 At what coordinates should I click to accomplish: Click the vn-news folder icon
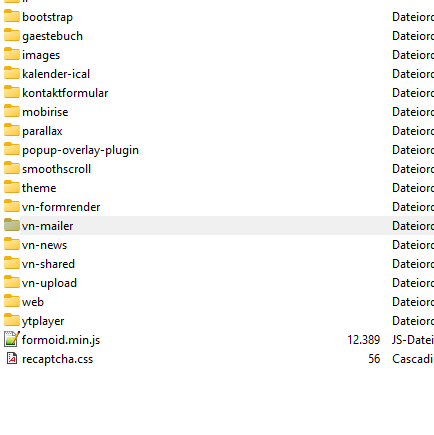click(12, 244)
